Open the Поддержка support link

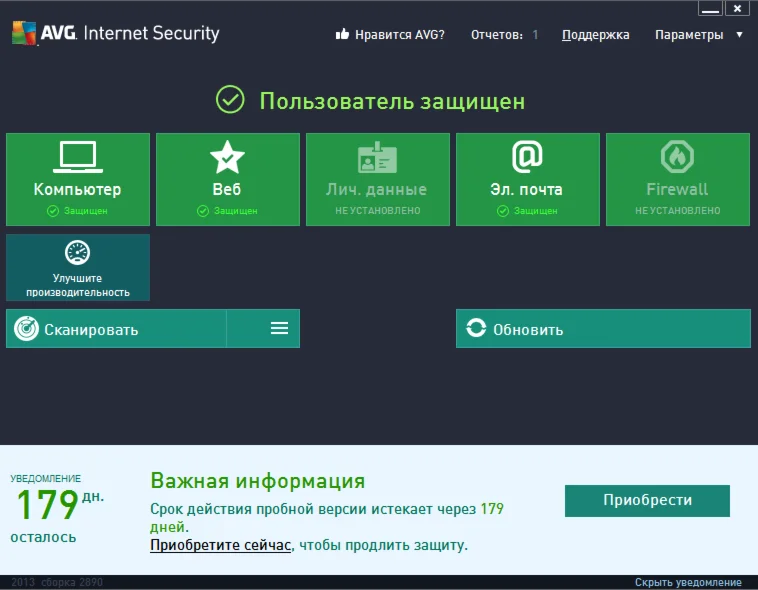(x=596, y=35)
